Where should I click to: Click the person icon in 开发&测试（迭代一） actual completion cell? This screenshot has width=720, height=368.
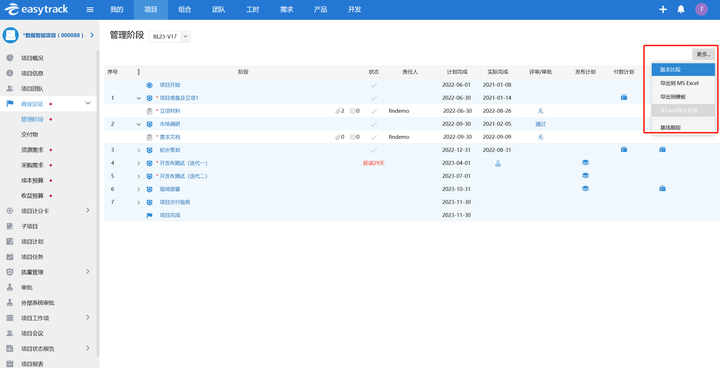pyautogui.click(x=498, y=163)
